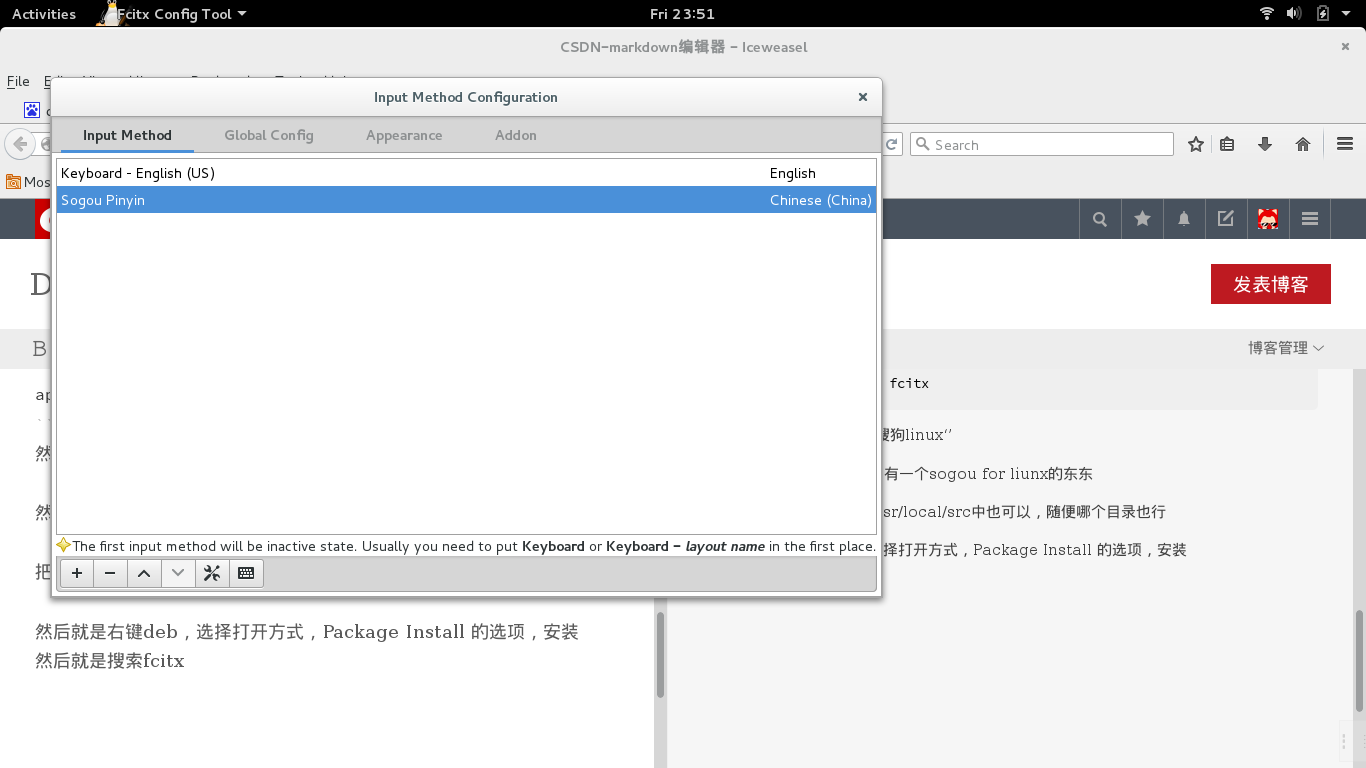
Task: Open the Activities overview
Action: click(43, 14)
